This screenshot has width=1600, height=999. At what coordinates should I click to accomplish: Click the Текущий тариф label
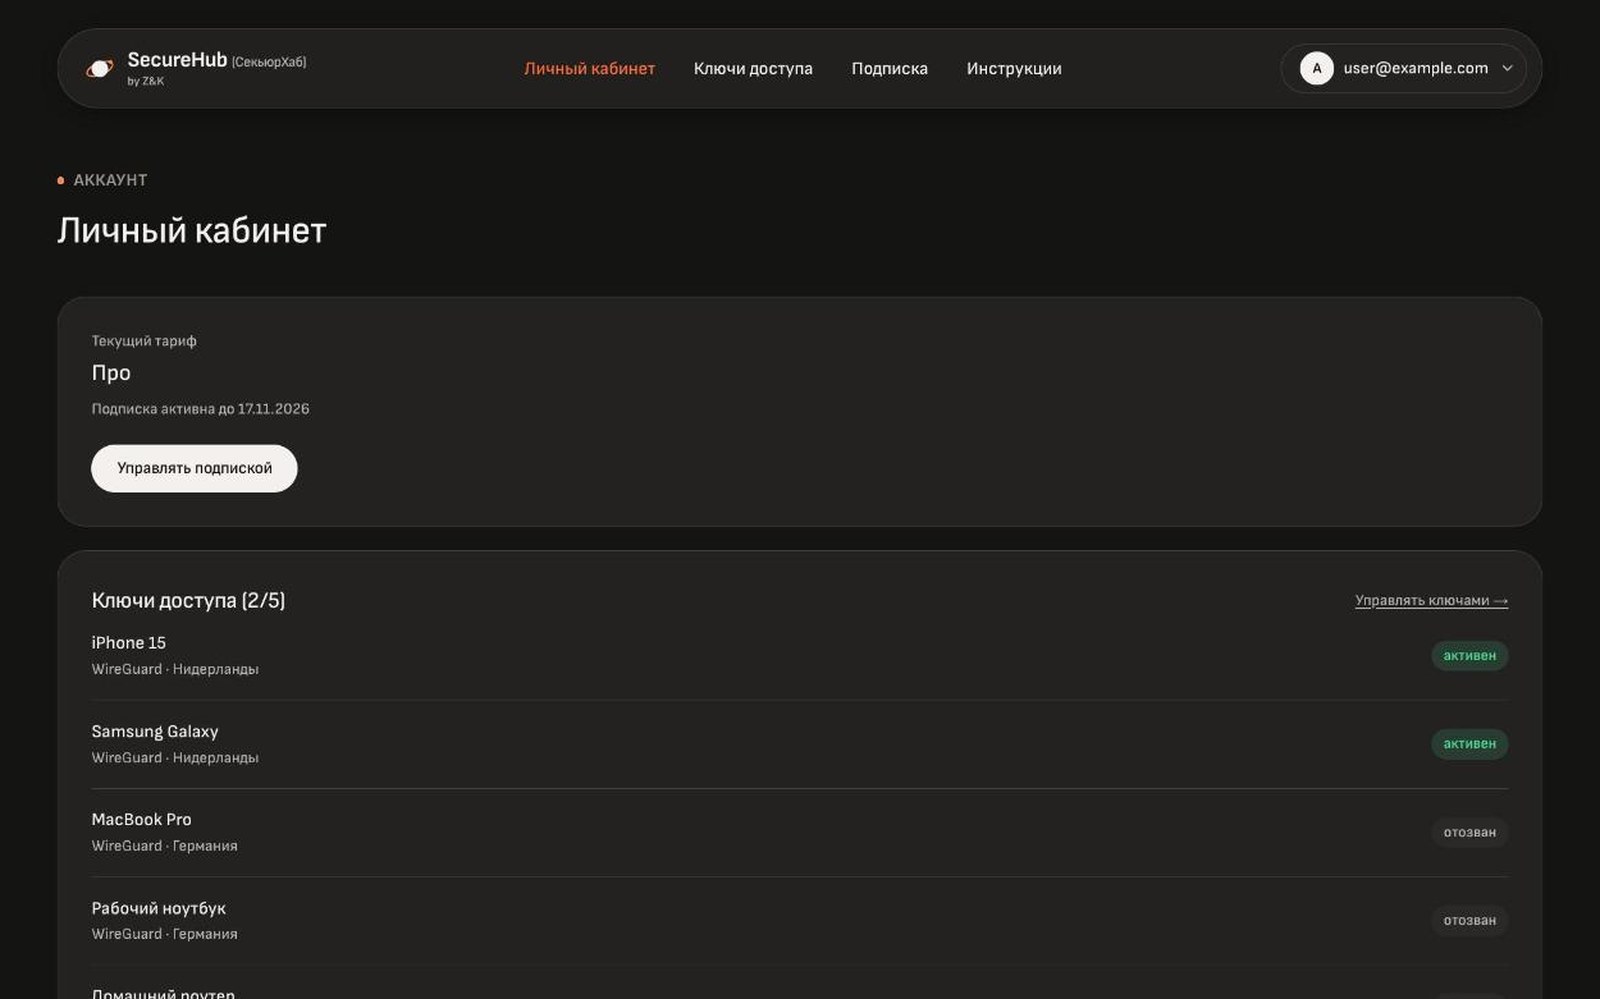pyautogui.click(x=144, y=341)
